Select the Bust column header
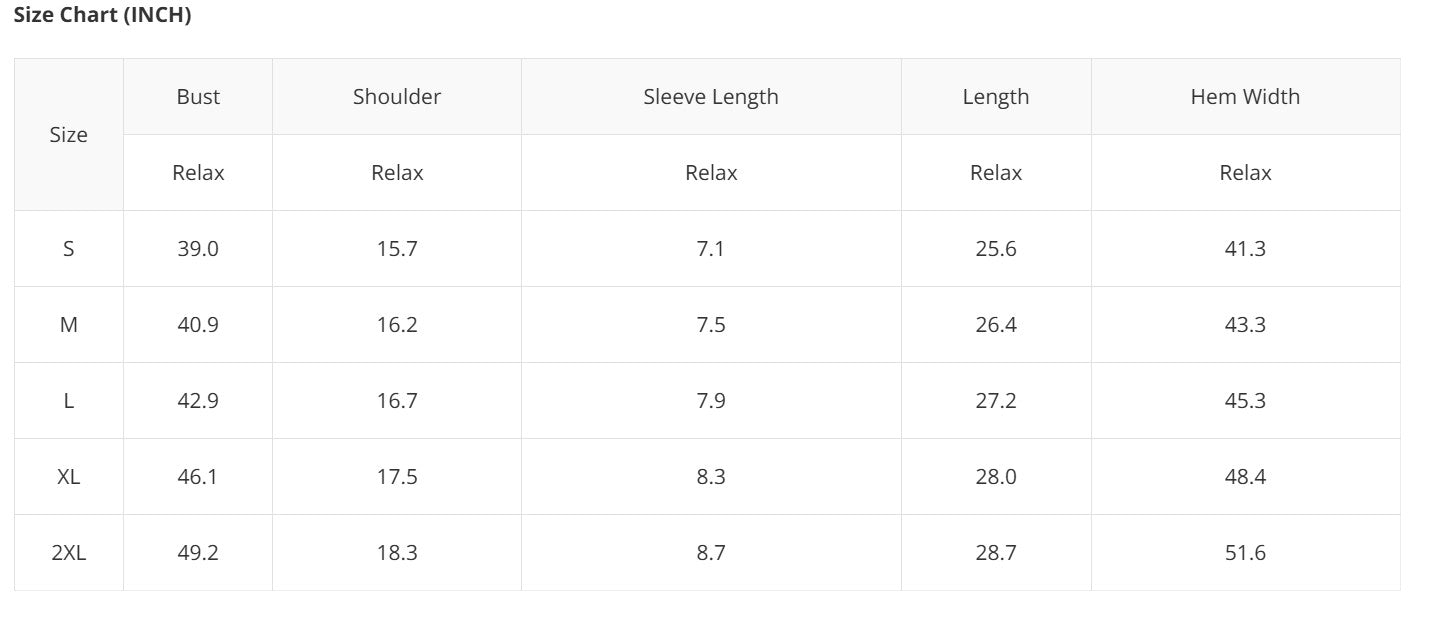This screenshot has width=1443, height=634. [x=198, y=97]
